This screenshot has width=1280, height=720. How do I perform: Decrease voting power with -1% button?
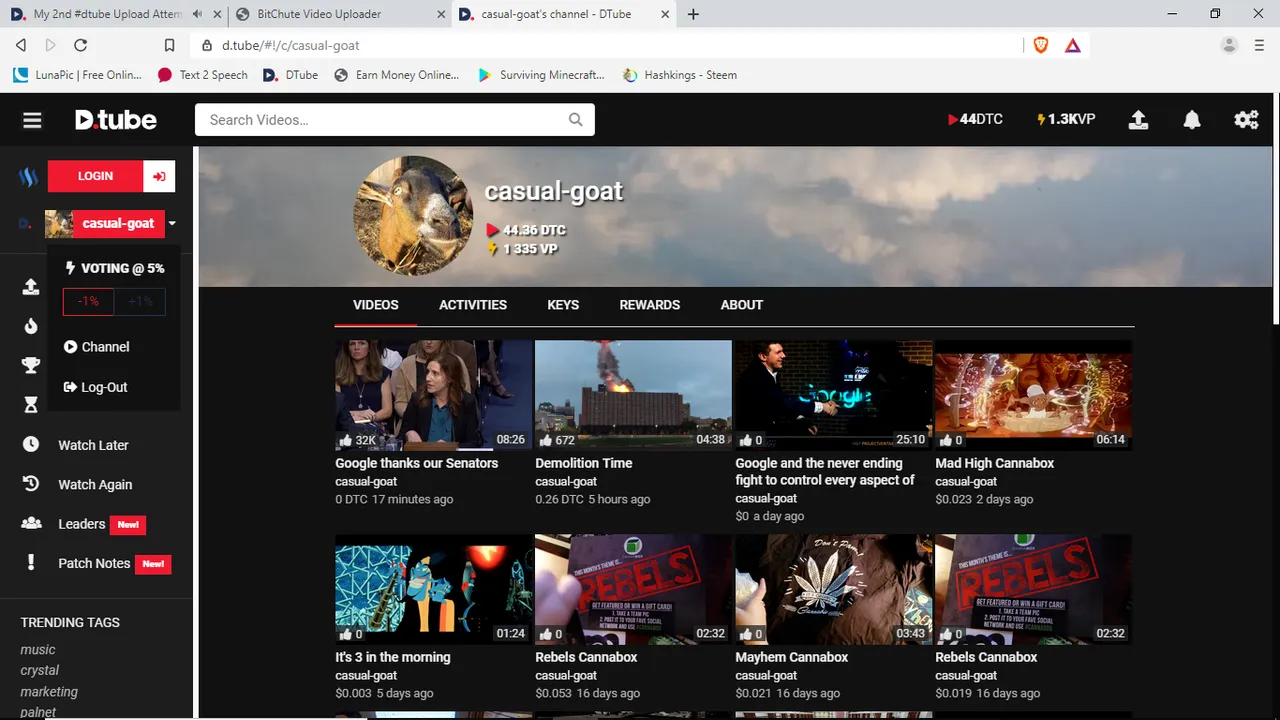(88, 302)
